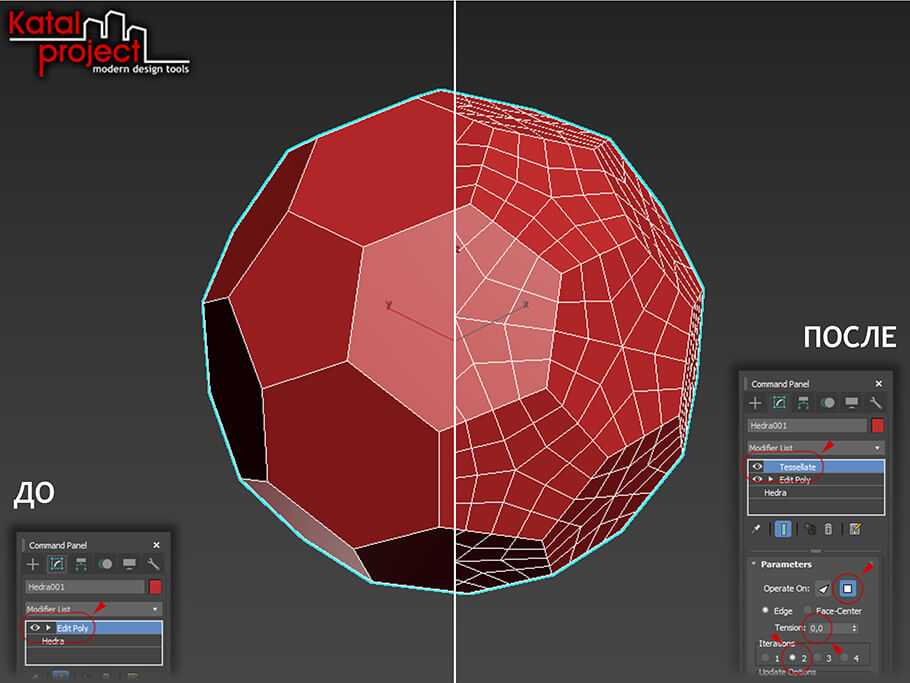This screenshot has width=910, height=683.
Task: Open the Motion tab in the ПОСЛЕ command panel
Action: 828,403
